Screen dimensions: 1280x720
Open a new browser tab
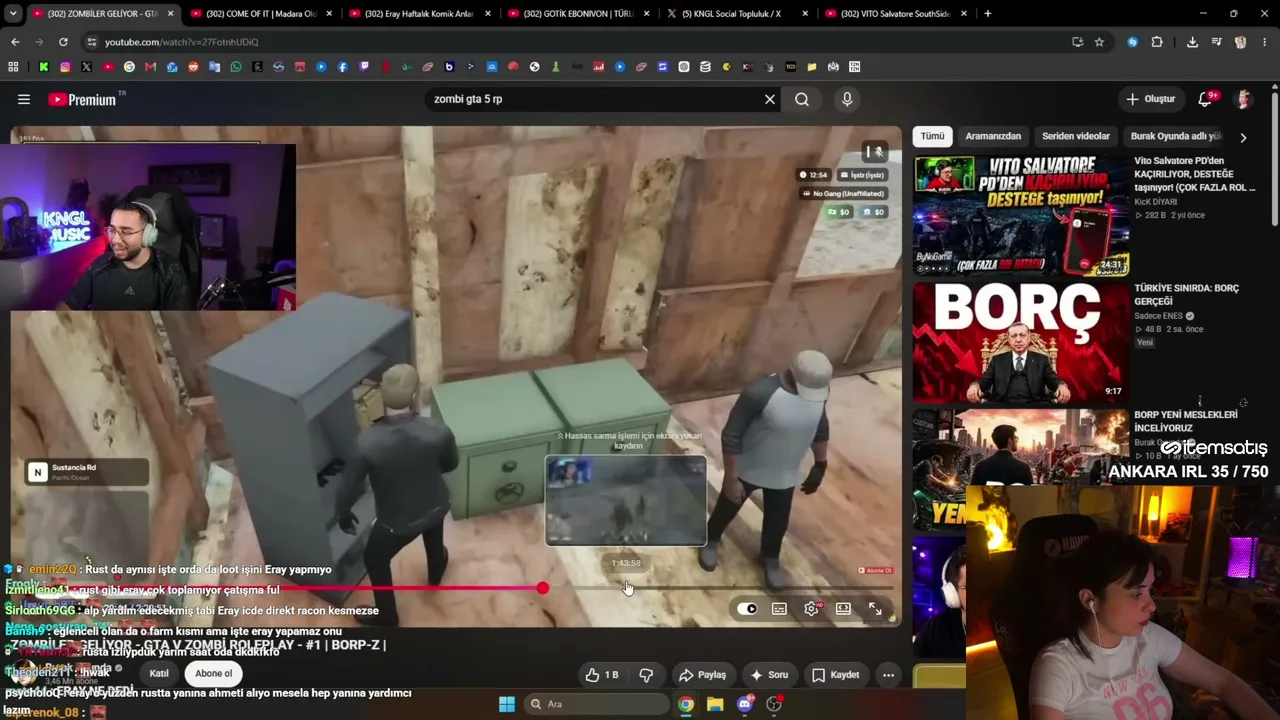tap(987, 14)
